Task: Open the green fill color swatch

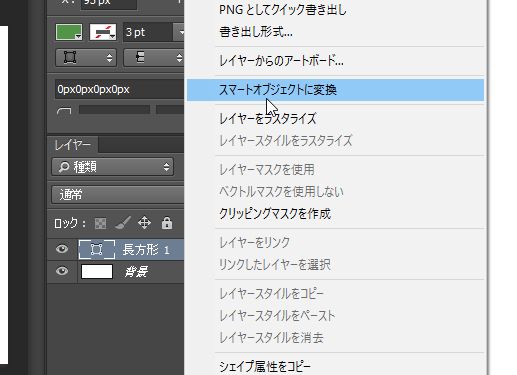Action: 69,32
